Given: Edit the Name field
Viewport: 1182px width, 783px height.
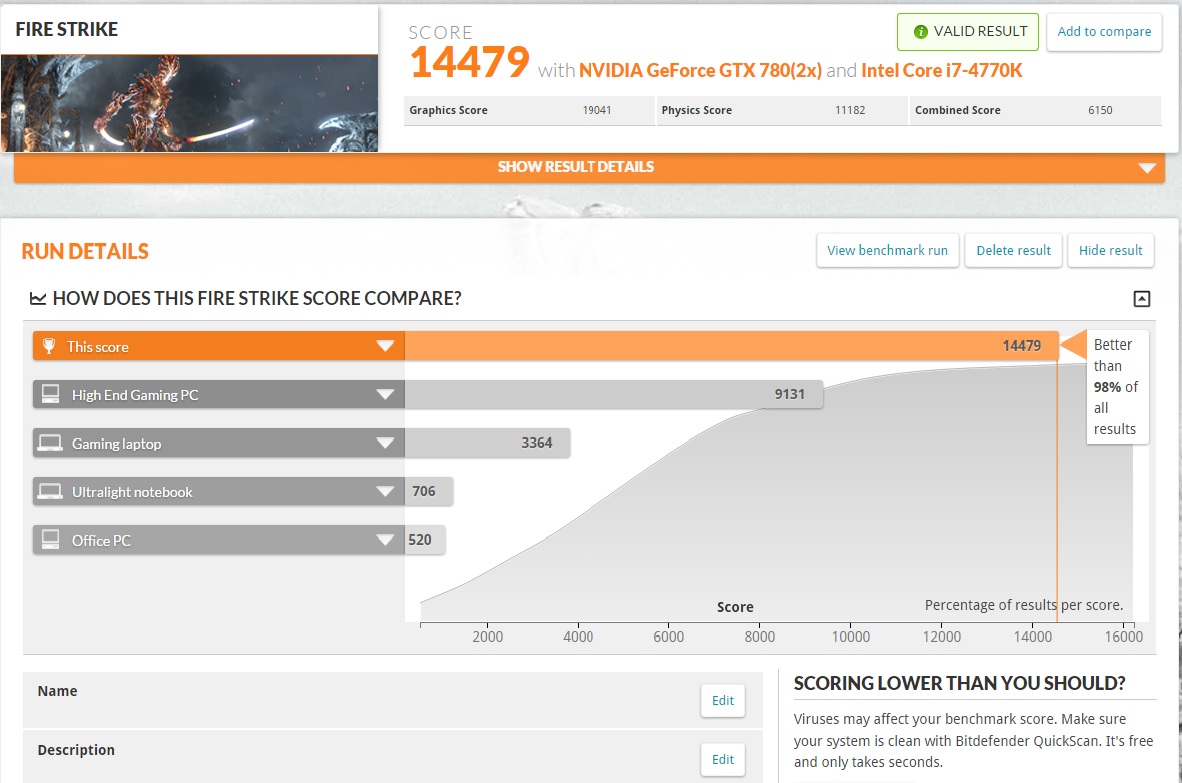Looking at the screenshot, I should point(723,701).
